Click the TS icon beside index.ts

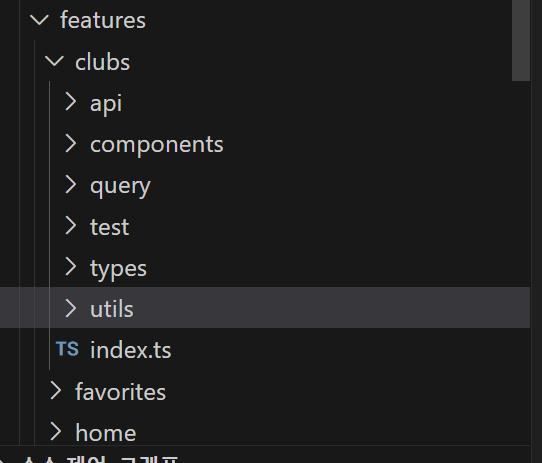(67, 349)
